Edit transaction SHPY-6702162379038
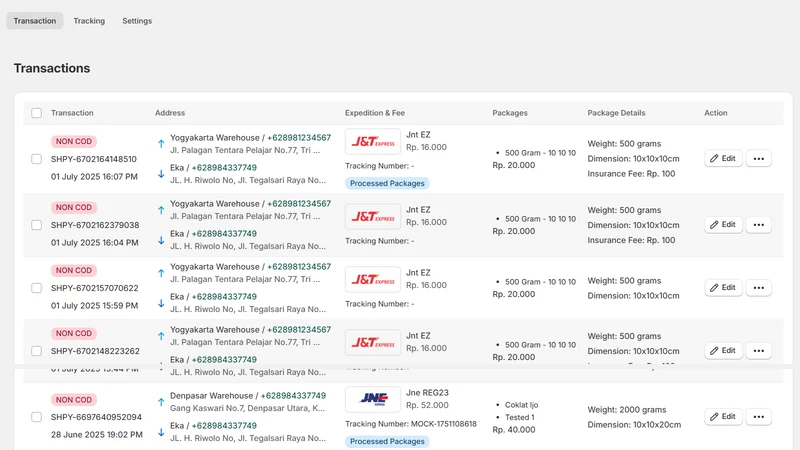Image resolution: width=800 pixels, height=450 pixels. coord(723,224)
